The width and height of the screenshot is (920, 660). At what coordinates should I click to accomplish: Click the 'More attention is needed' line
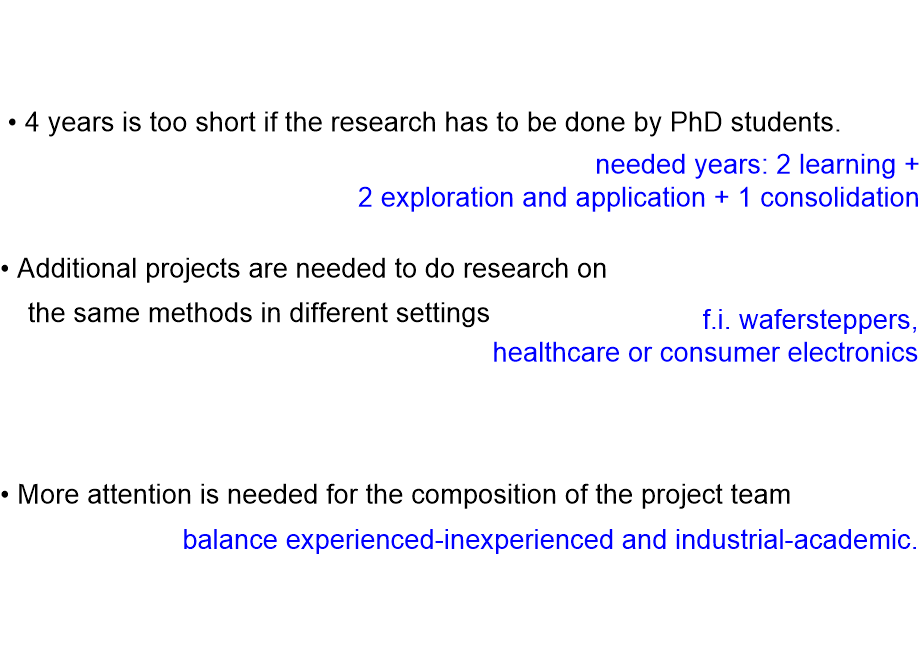pos(404,495)
